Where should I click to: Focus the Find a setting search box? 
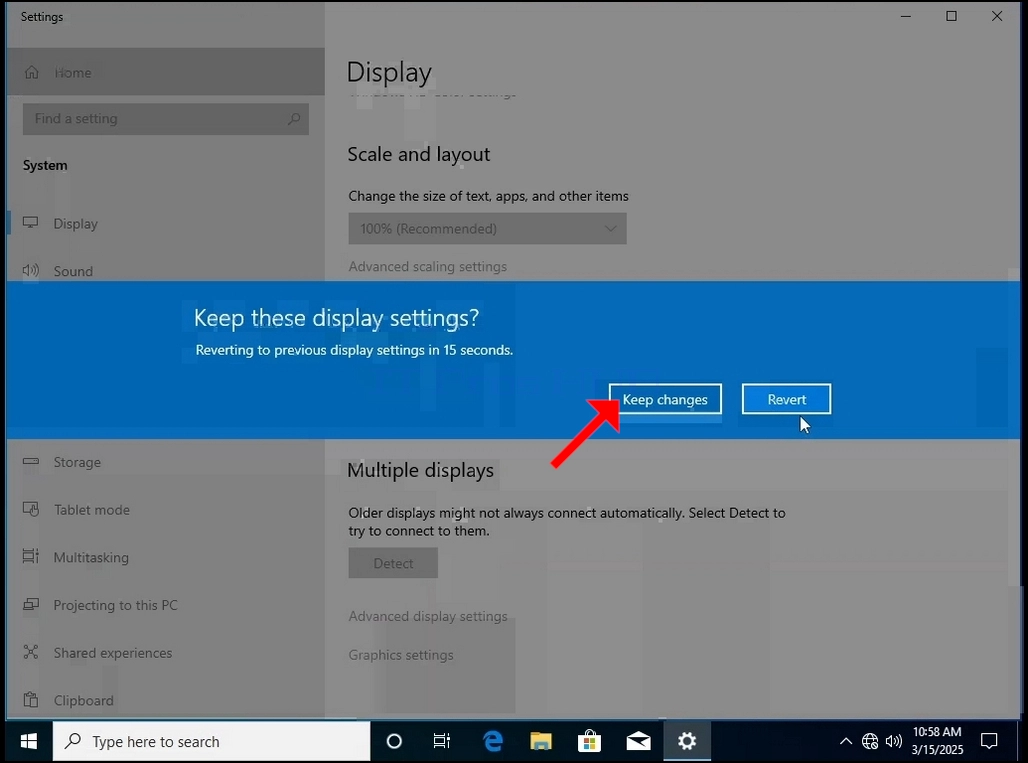coord(165,119)
